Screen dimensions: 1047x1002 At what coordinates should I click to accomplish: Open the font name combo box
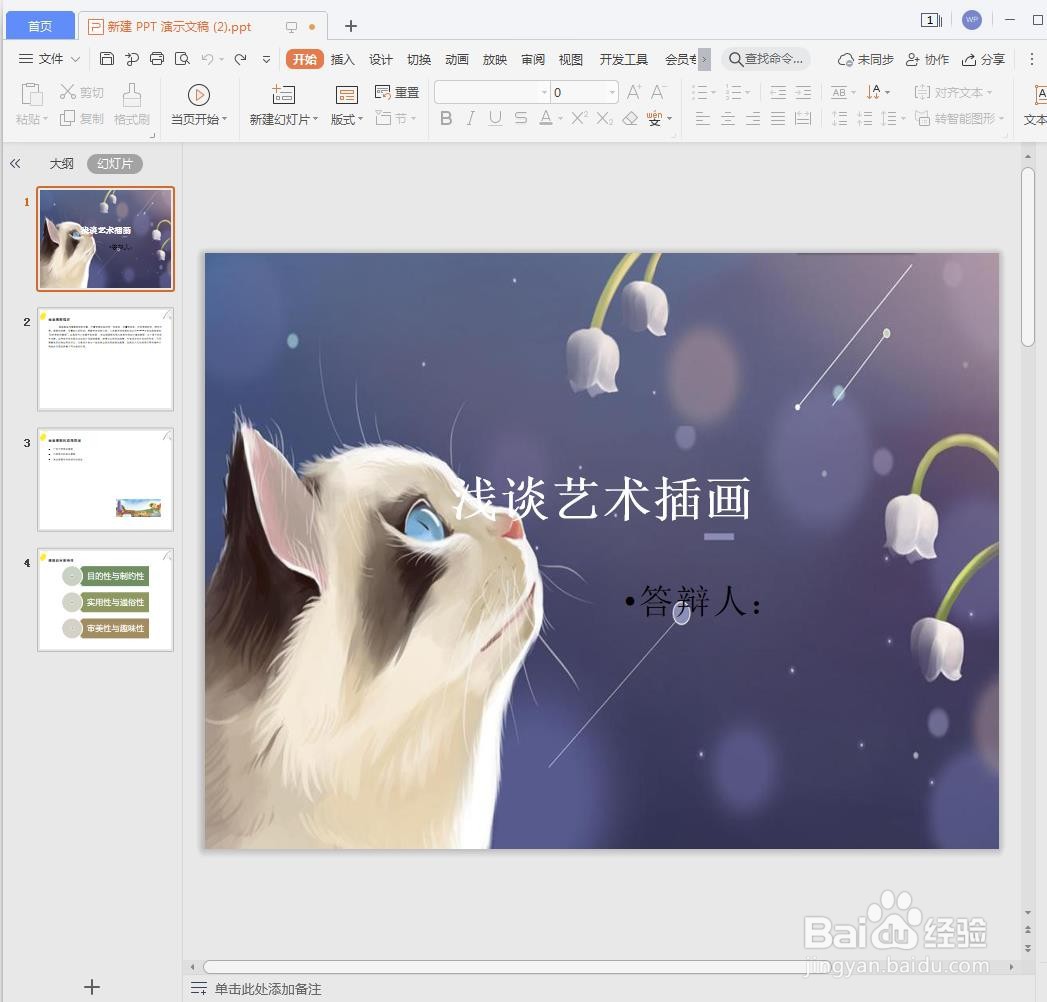pos(492,92)
